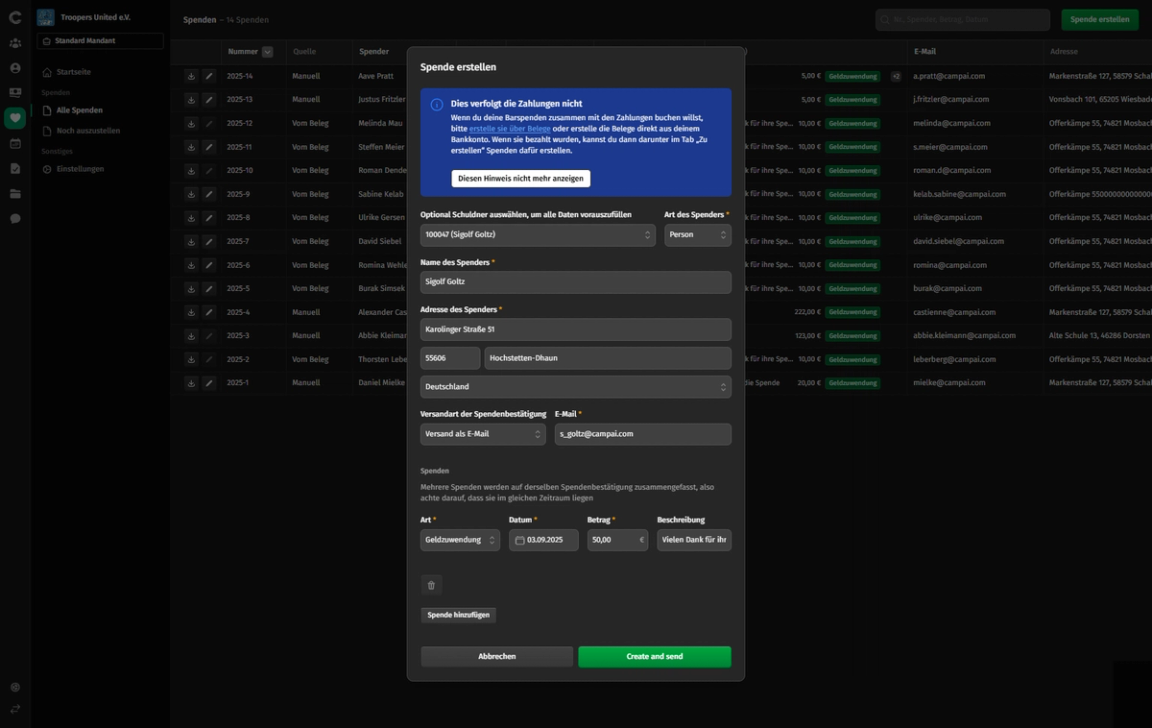Download receipt for donation 2025-11
Screen dimensions: 1152x728
(x=191, y=148)
